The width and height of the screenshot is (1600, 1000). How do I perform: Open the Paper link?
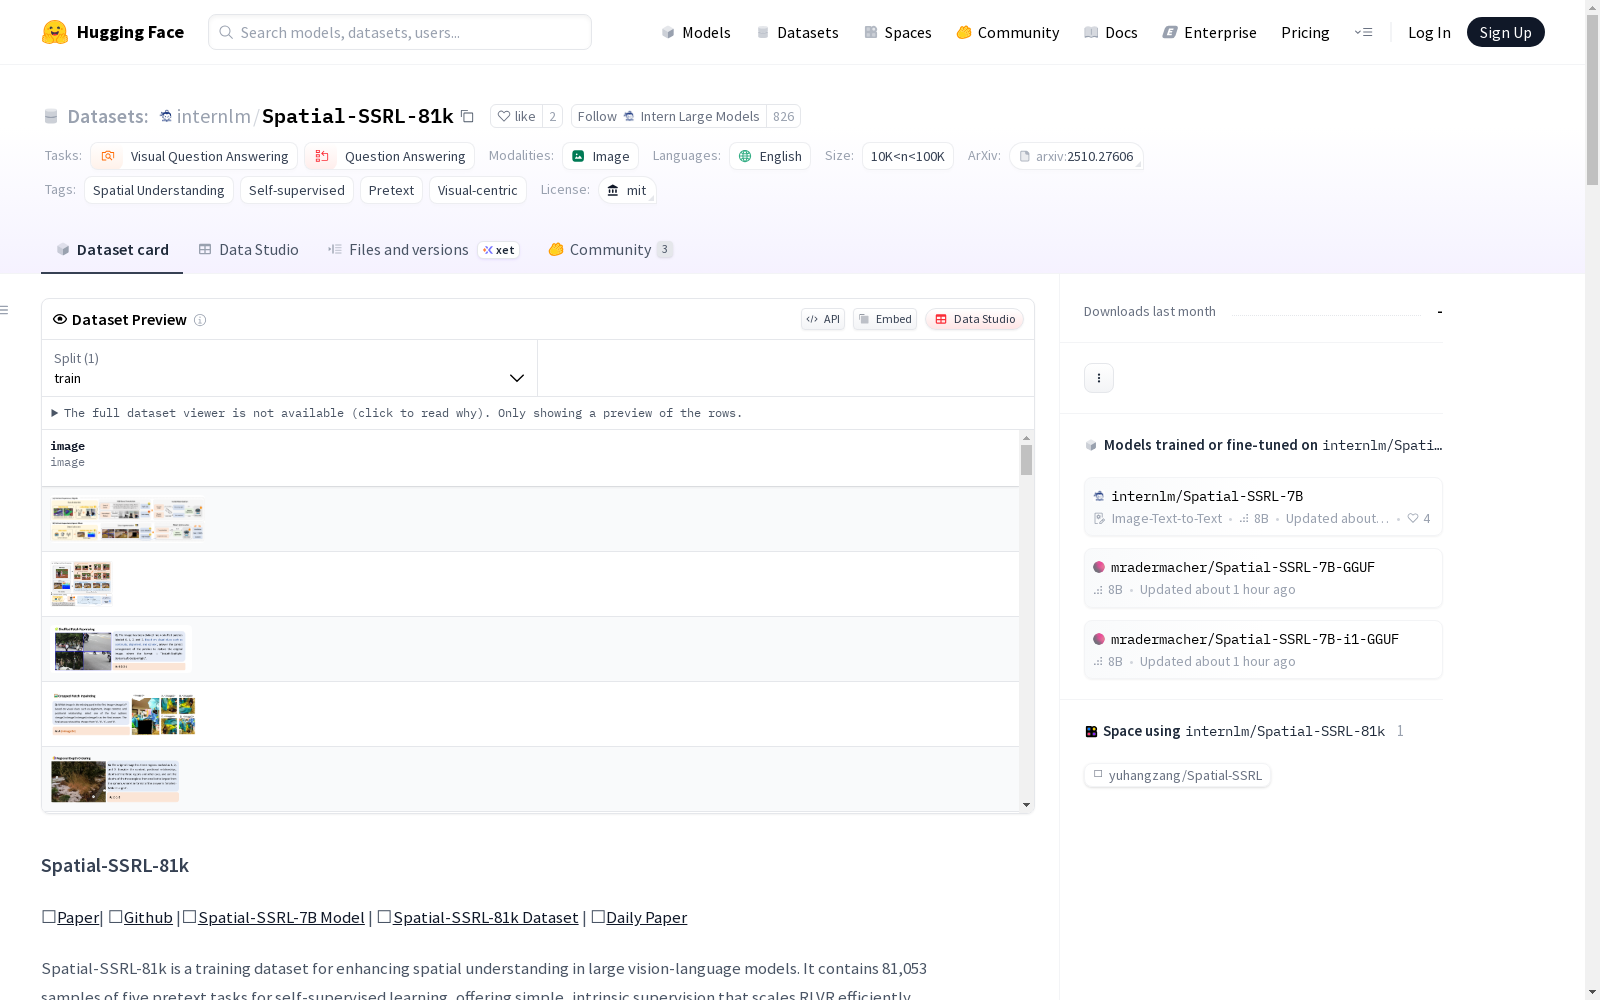tap(78, 917)
